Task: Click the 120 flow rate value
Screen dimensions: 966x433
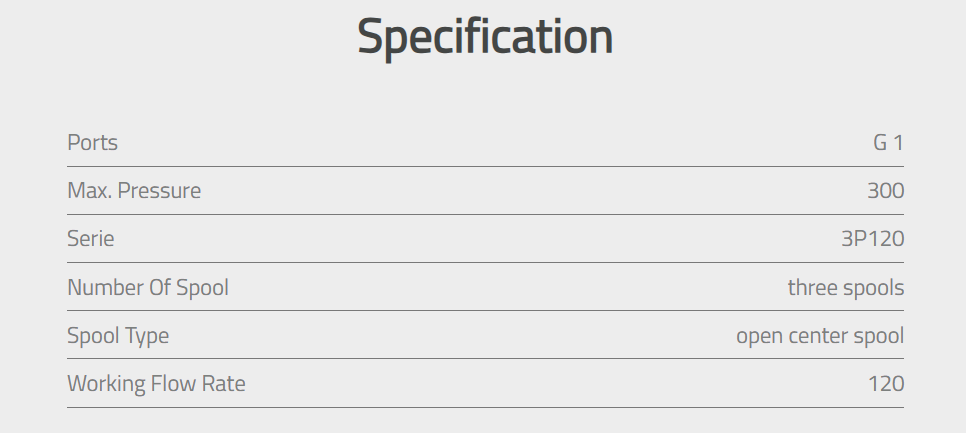Action: [x=886, y=383]
